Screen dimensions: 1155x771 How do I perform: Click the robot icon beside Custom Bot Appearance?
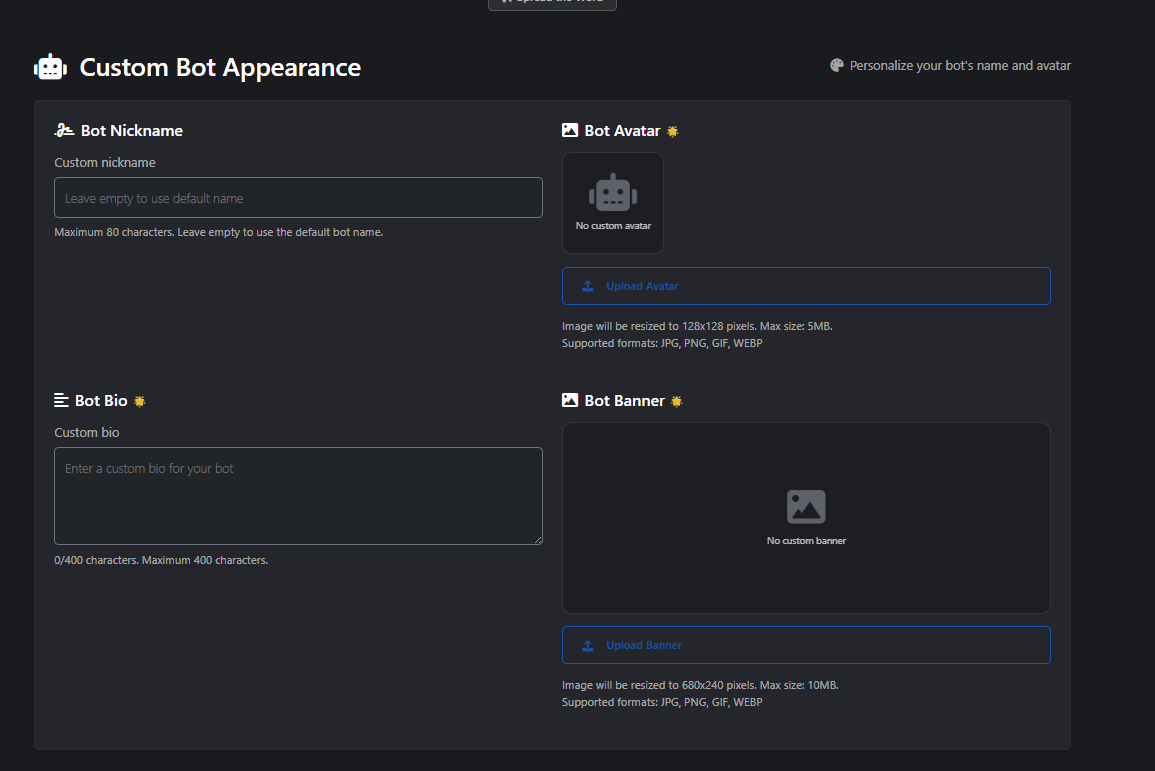[49, 66]
